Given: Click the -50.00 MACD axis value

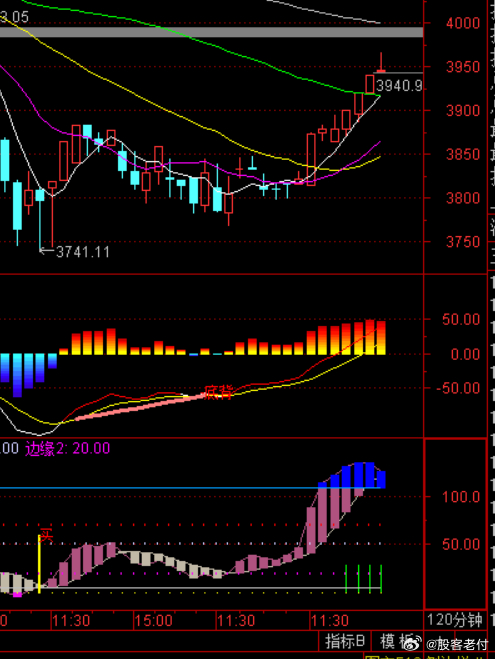Looking at the screenshot, I should [458, 388].
